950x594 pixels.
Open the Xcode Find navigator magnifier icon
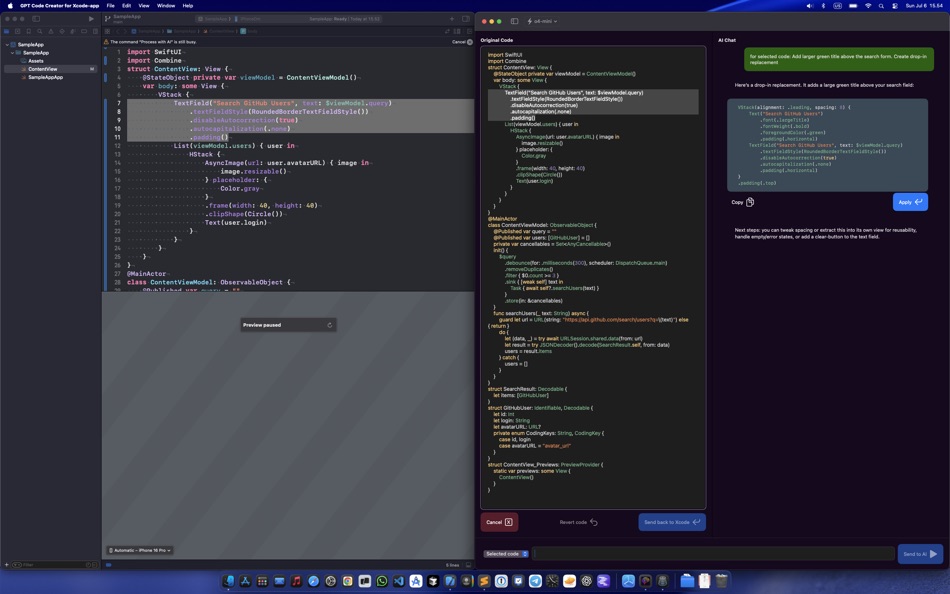[39, 31]
